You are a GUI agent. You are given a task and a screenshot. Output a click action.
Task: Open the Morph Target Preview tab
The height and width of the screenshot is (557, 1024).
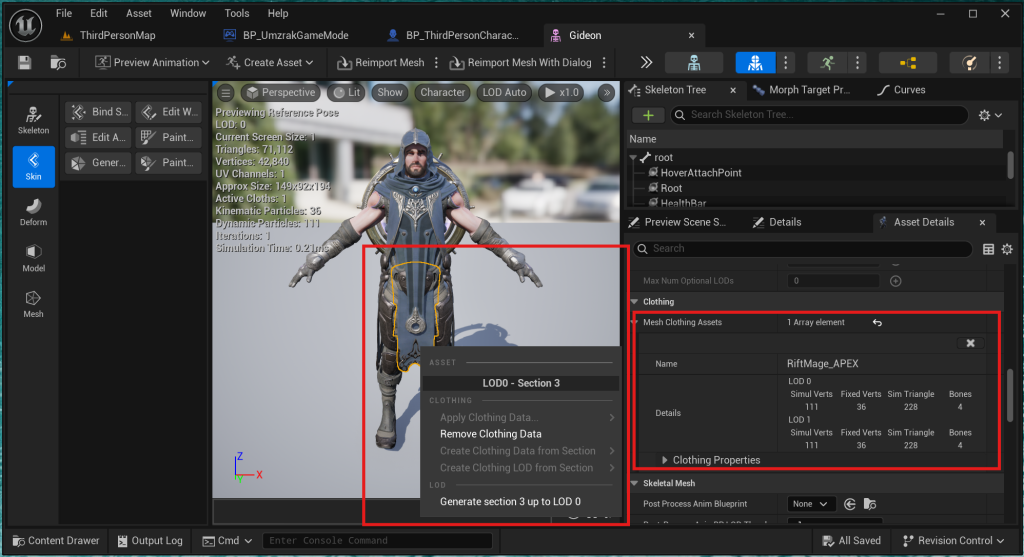click(x=801, y=90)
